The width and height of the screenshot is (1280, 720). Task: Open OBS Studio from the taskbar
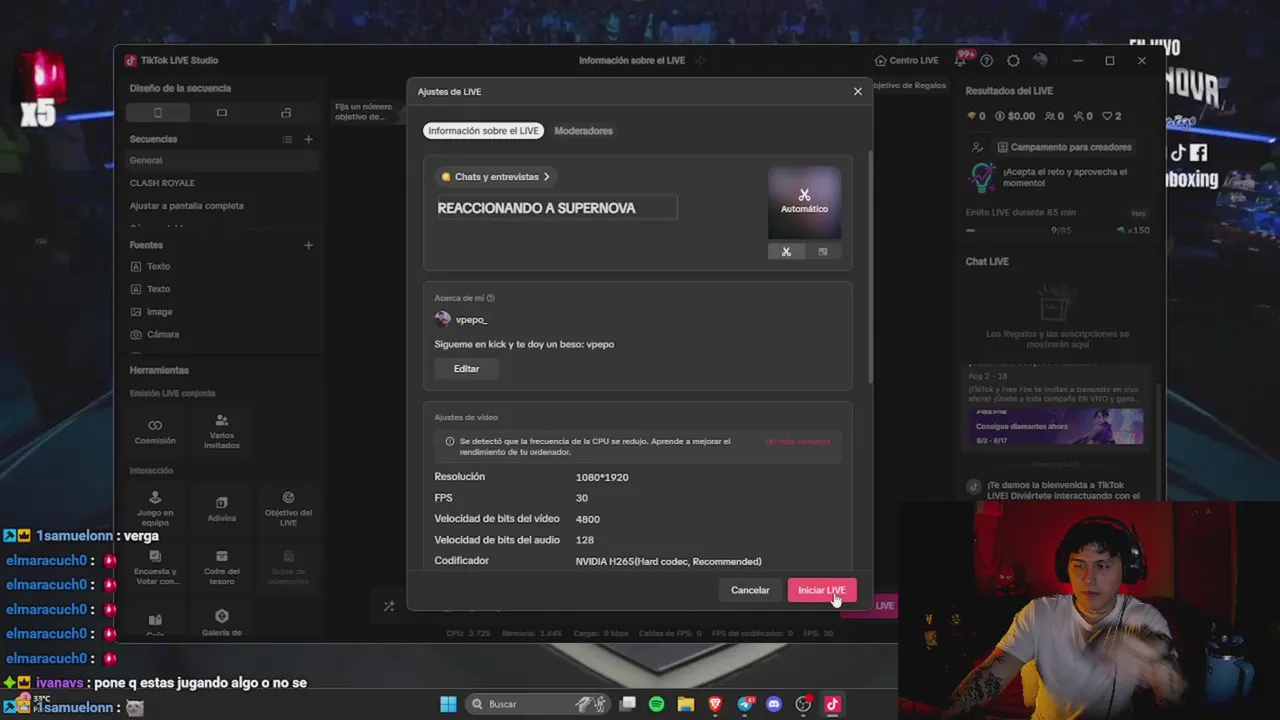point(803,704)
